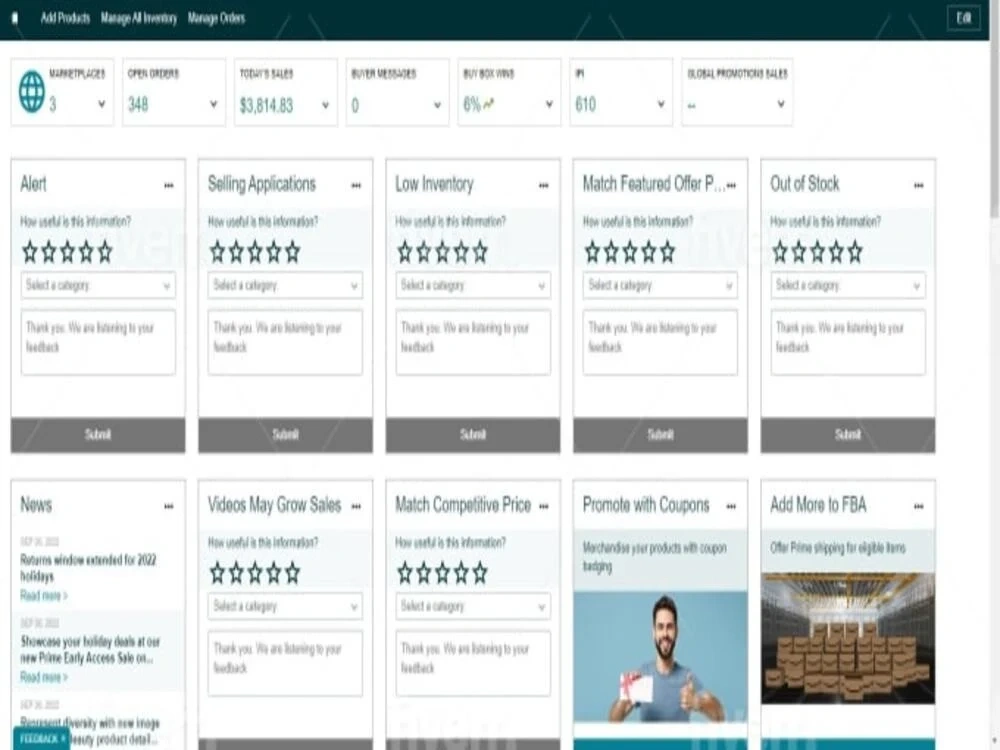Click the Edit button in top bar
Screen dimensions: 1000x750
[963, 18]
